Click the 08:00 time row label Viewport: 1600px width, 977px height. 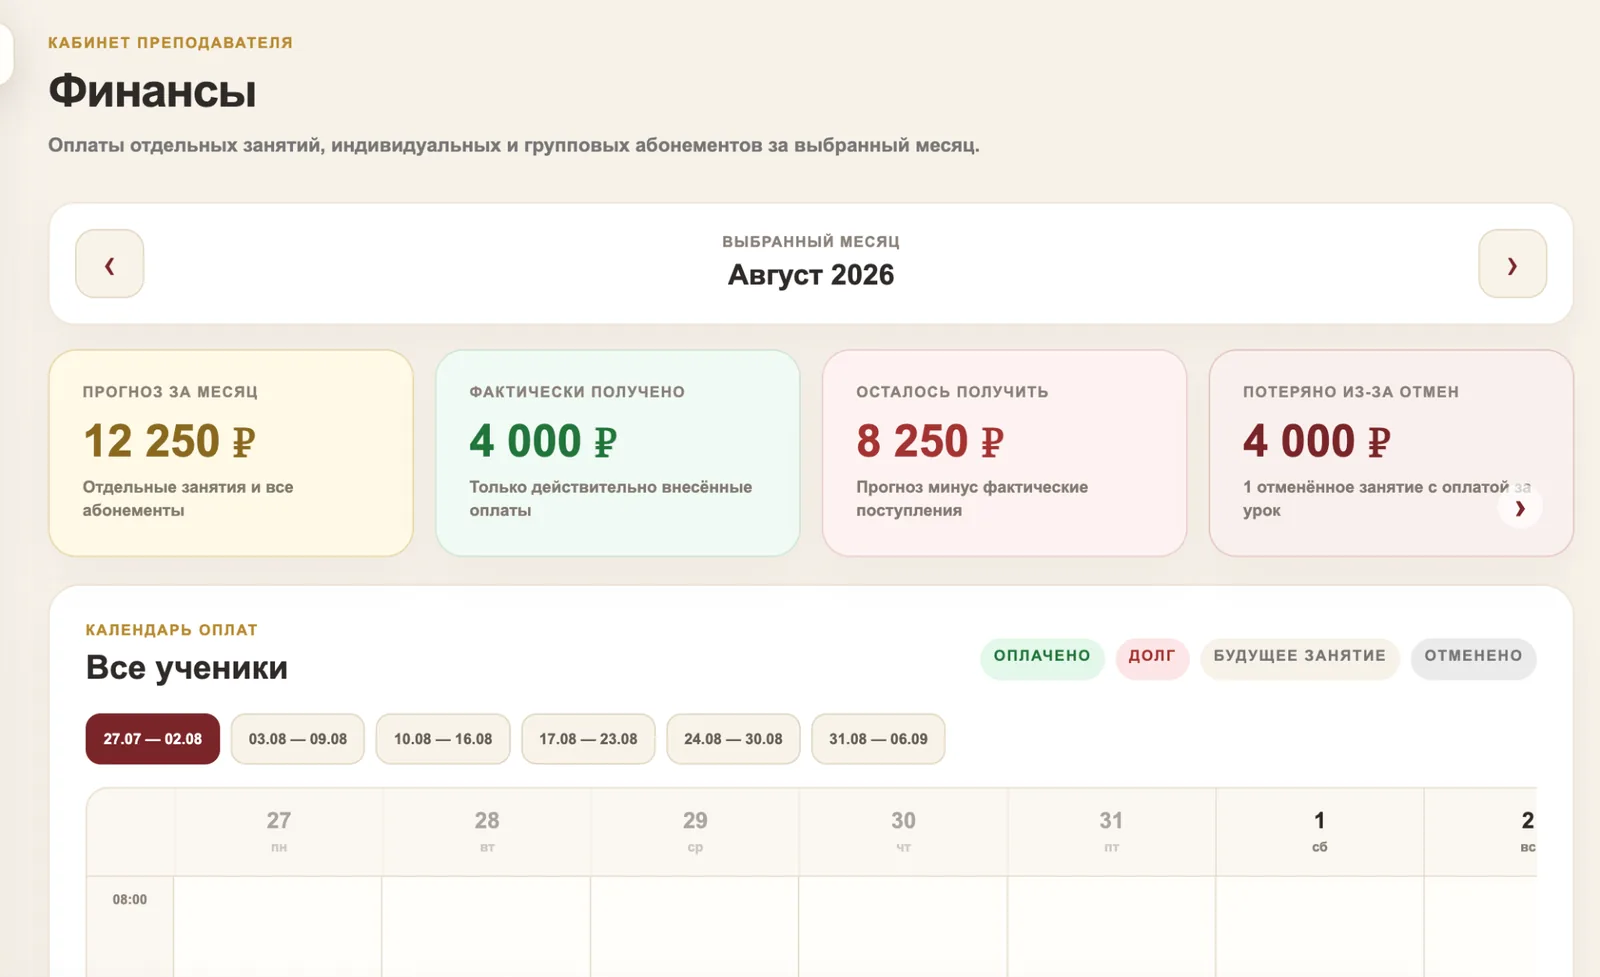point(130,899)
